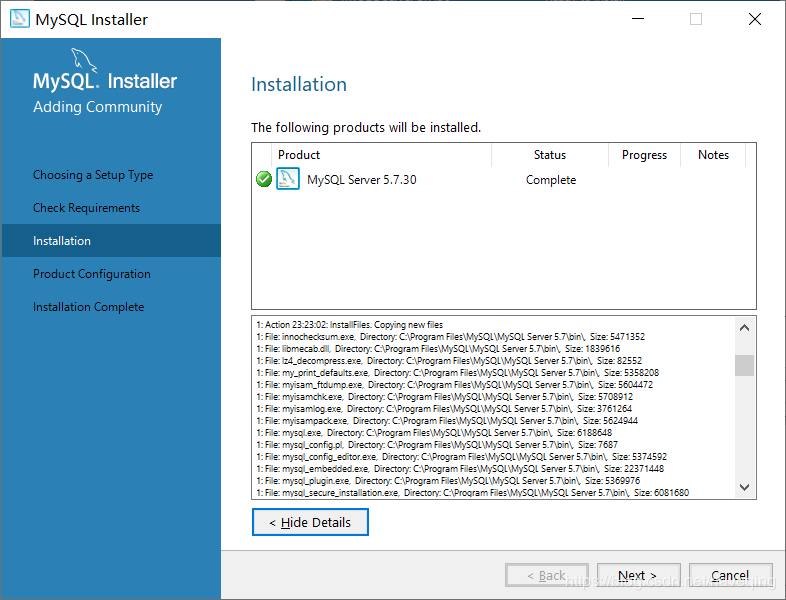The image size is (786, 600).
Task: Click the mysql_config_editor.exe log line
Action: [x=462, y=457]
